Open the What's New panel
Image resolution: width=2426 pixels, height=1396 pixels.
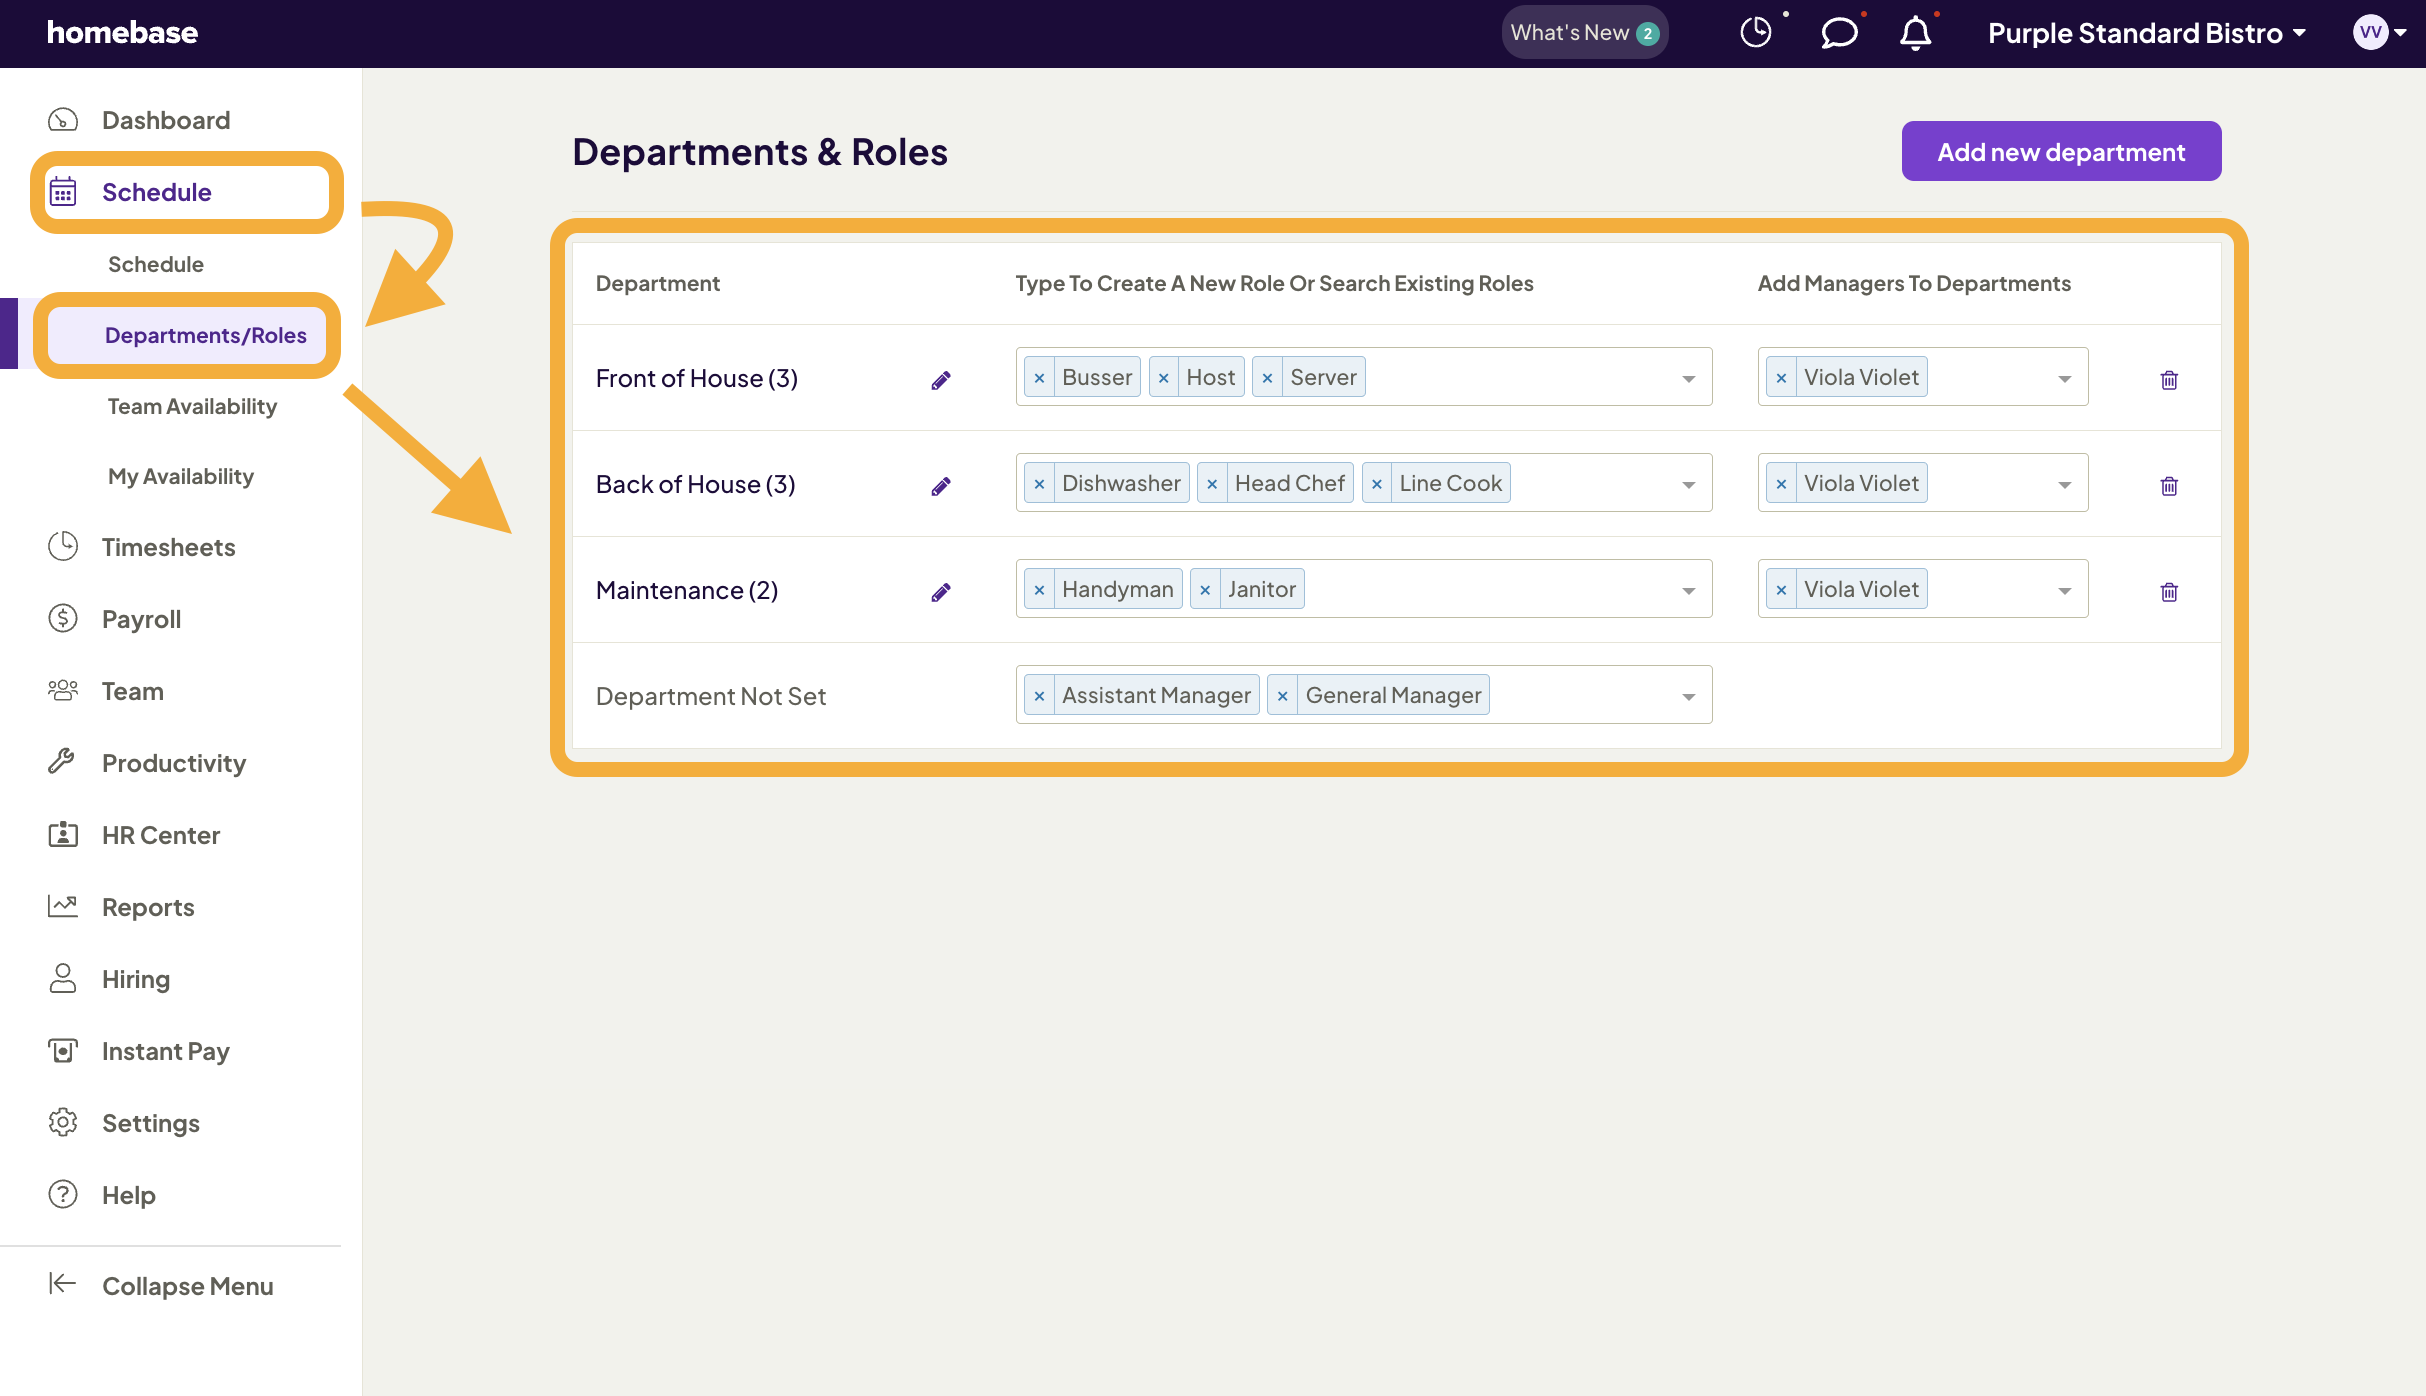click(x=1584, y=32)
